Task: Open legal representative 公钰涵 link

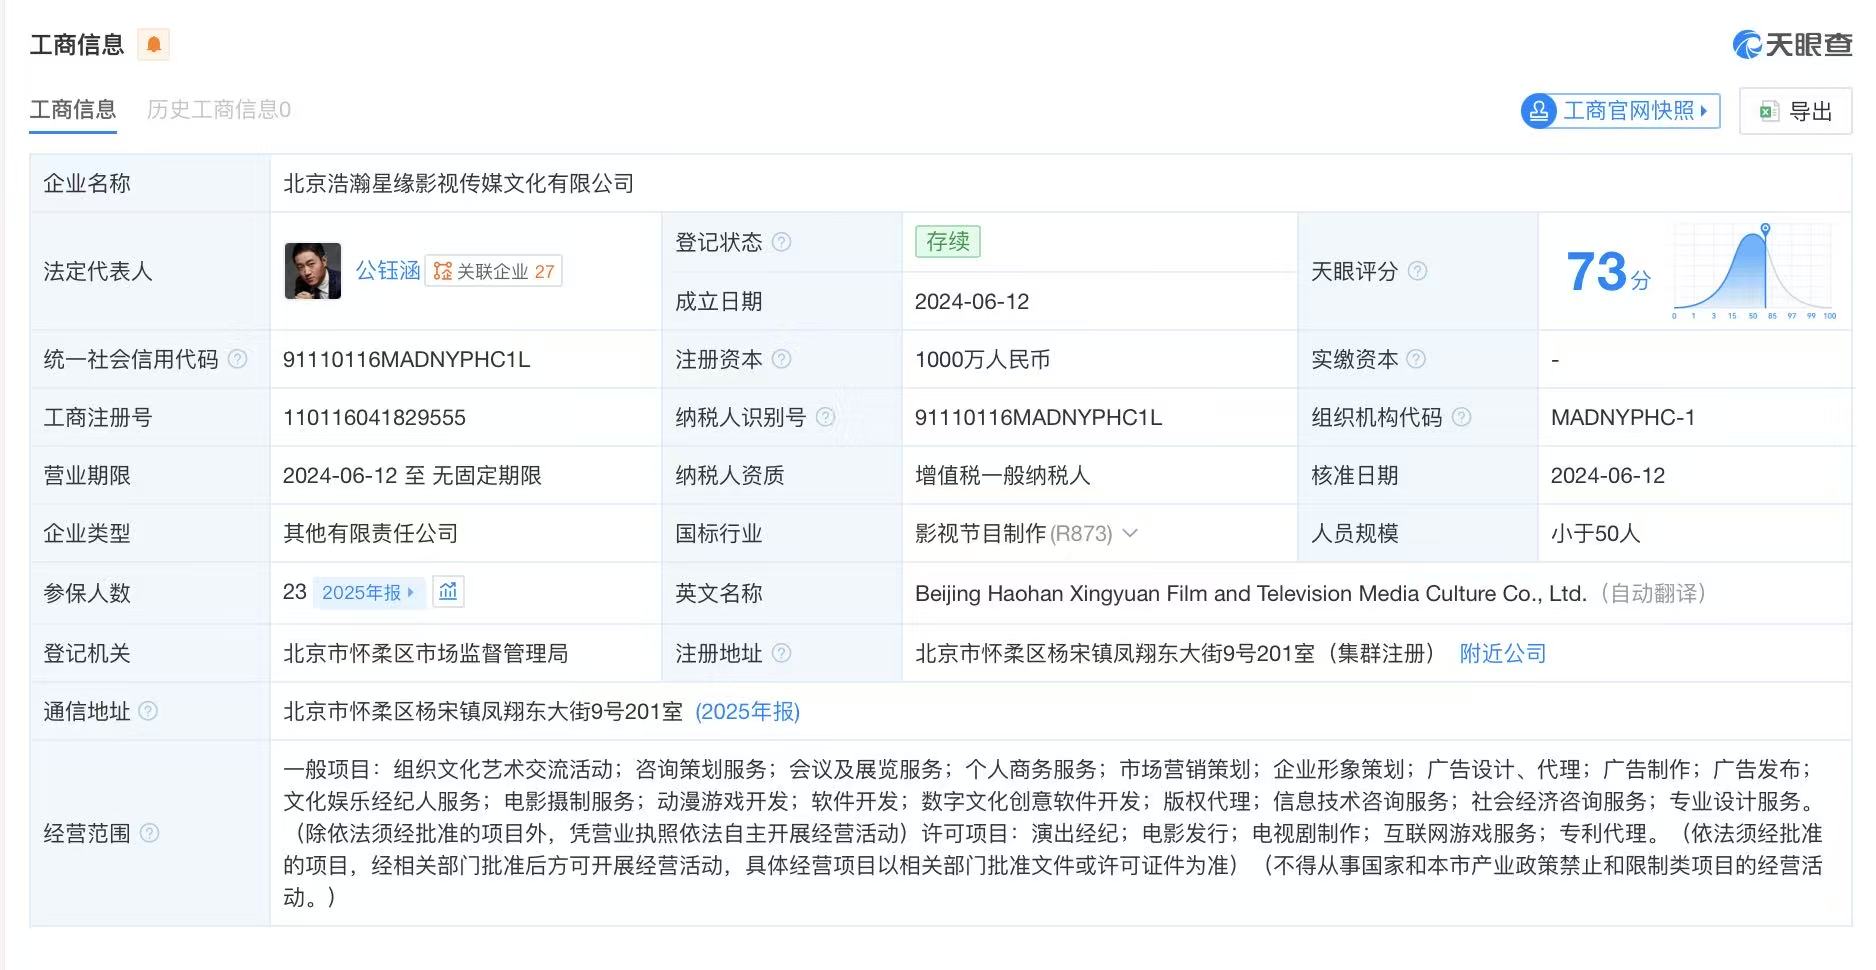Action: coord(388,271)
